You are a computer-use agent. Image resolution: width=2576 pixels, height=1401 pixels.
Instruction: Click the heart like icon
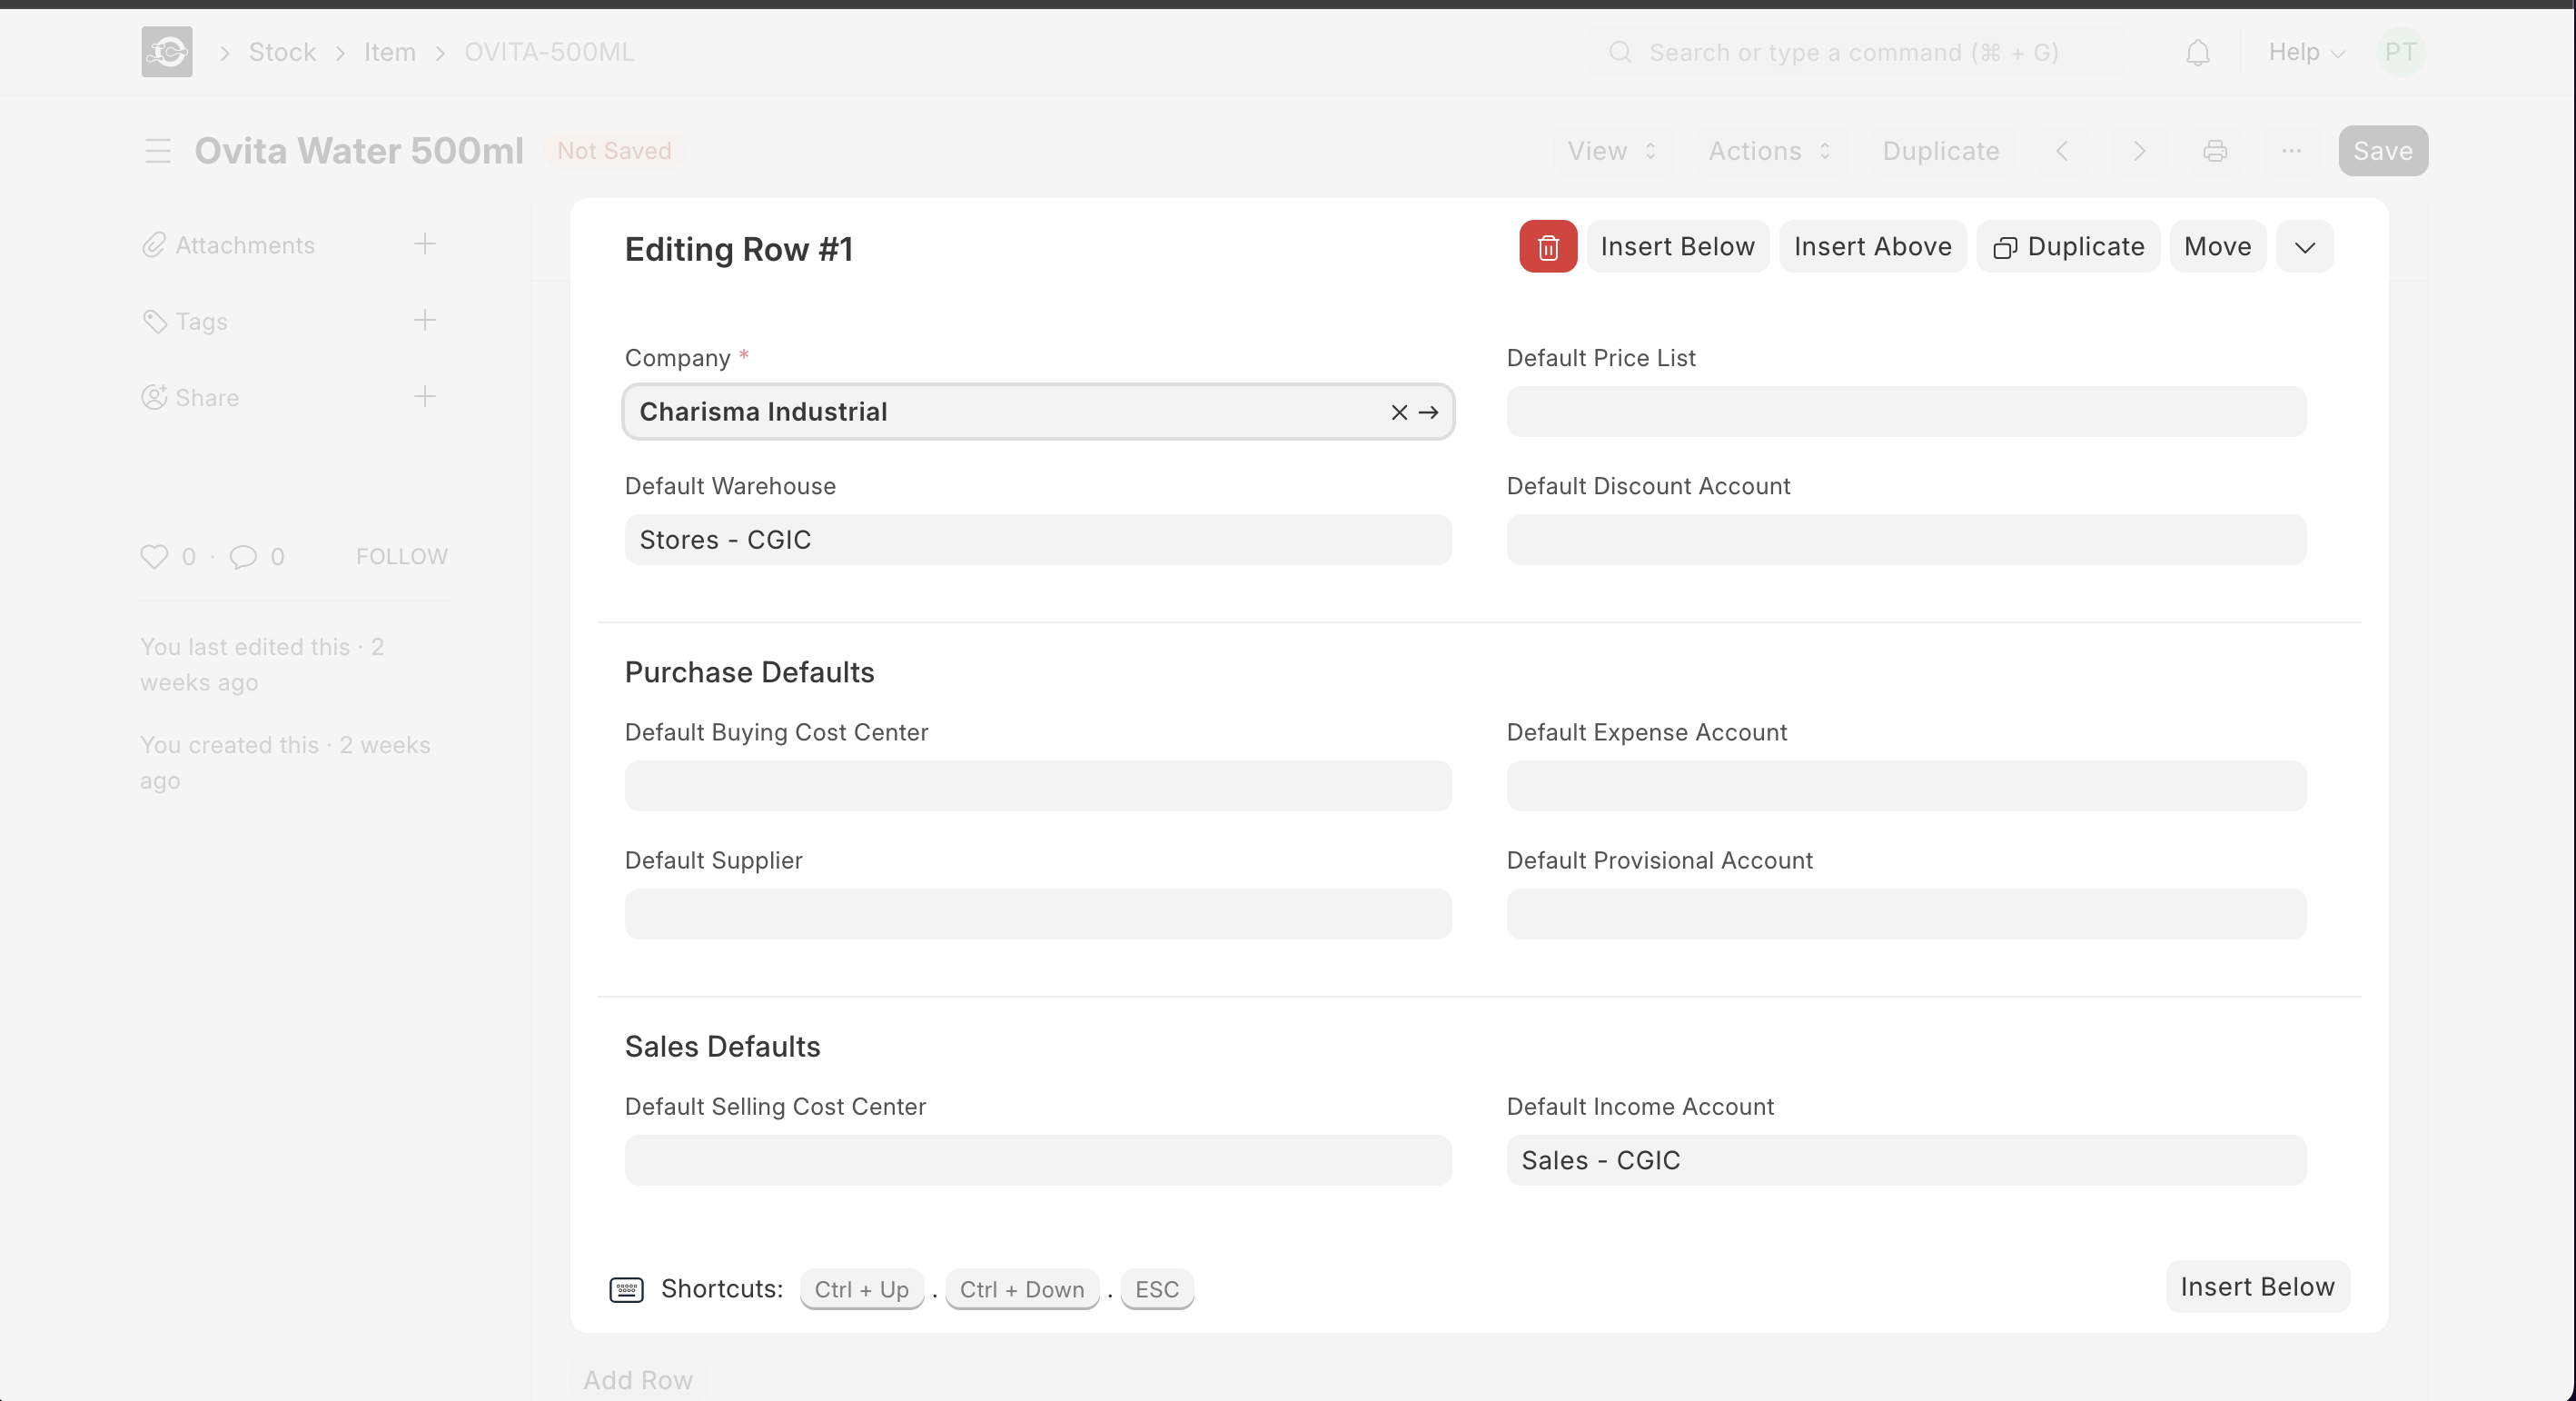[x=154, y=556]
